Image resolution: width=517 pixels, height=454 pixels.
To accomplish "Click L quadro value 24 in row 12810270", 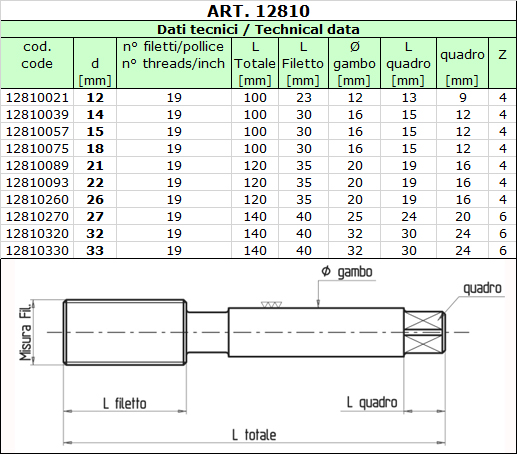I will (409, 217).
